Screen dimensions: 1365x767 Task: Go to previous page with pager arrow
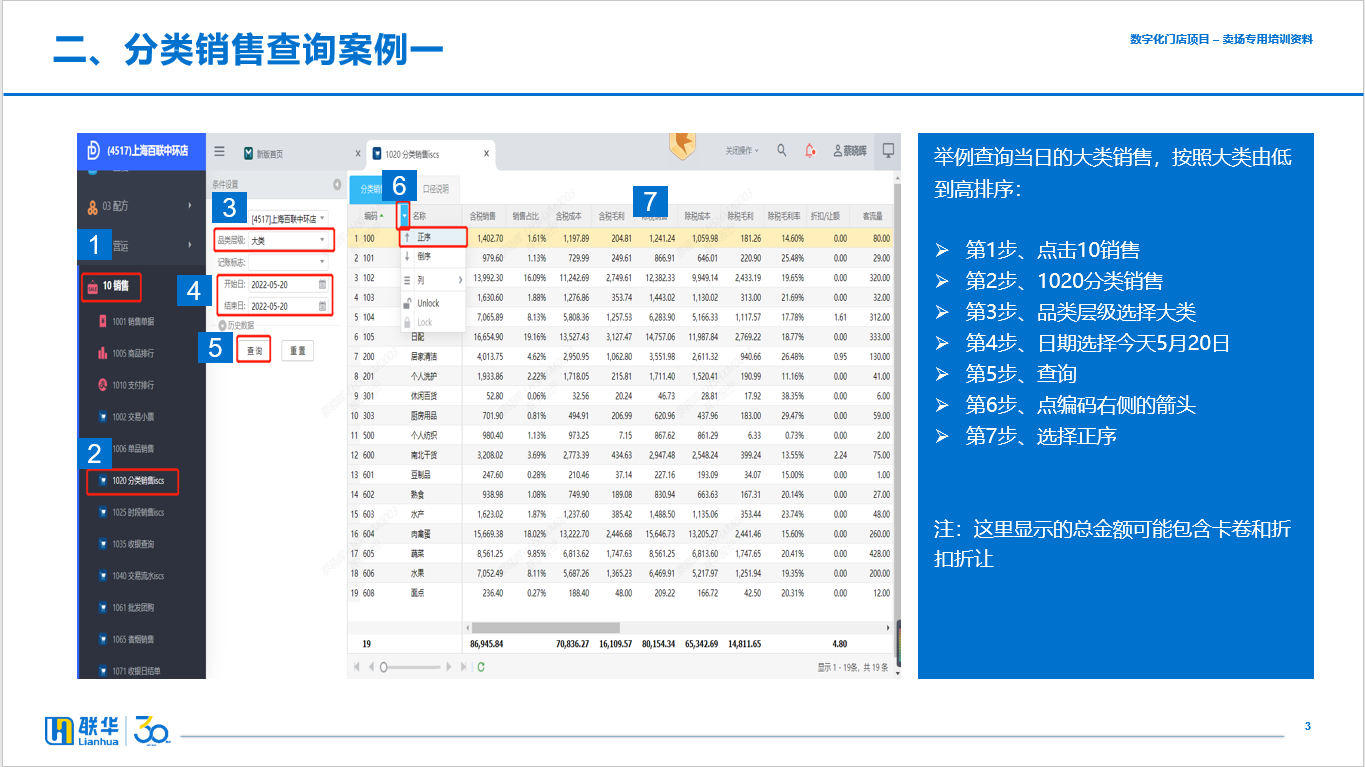point(370,667)
